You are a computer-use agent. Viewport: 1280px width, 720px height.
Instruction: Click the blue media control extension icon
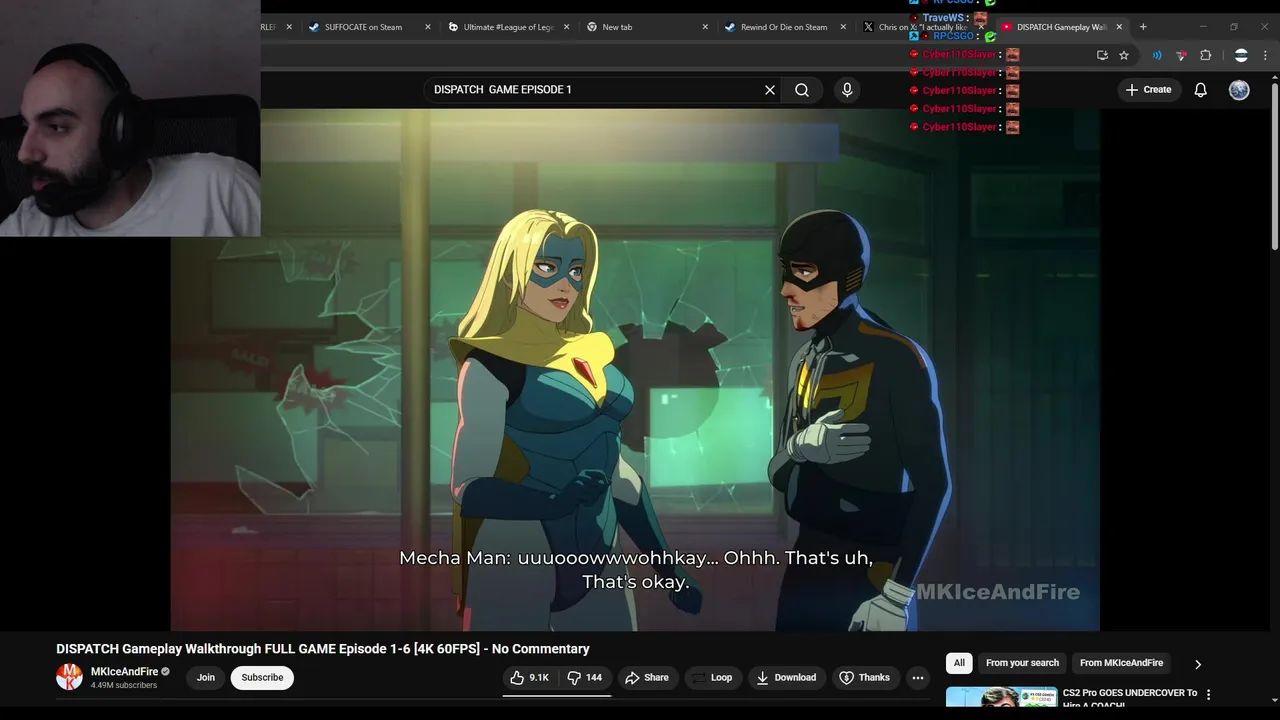point(1157,56)
